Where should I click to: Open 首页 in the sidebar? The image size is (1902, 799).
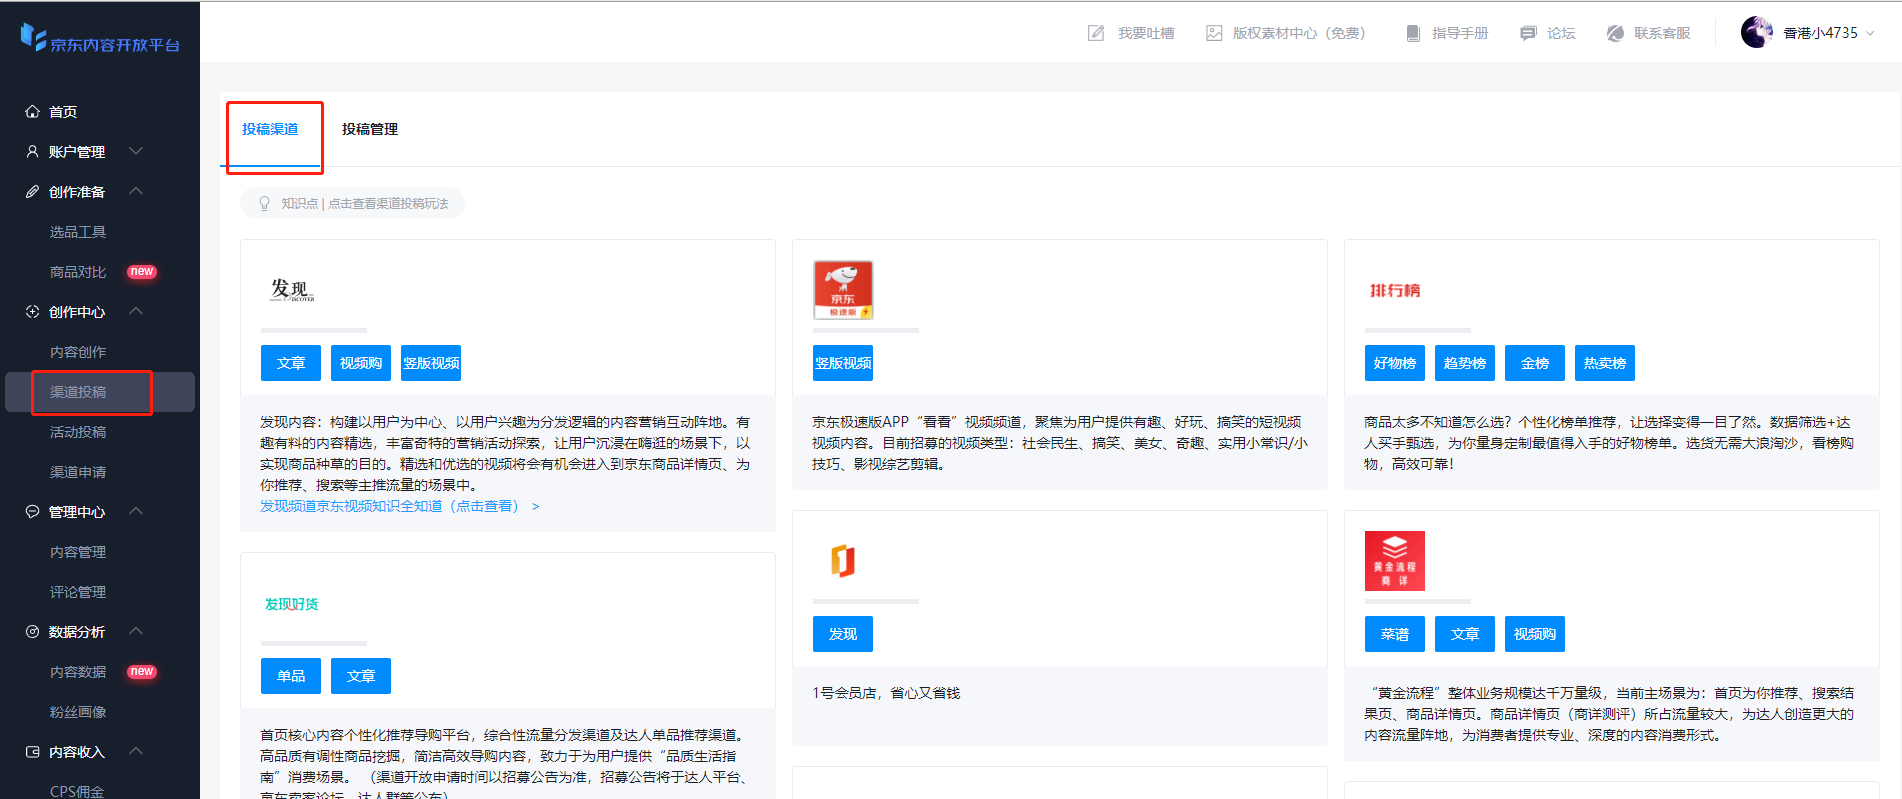[63, 112]
